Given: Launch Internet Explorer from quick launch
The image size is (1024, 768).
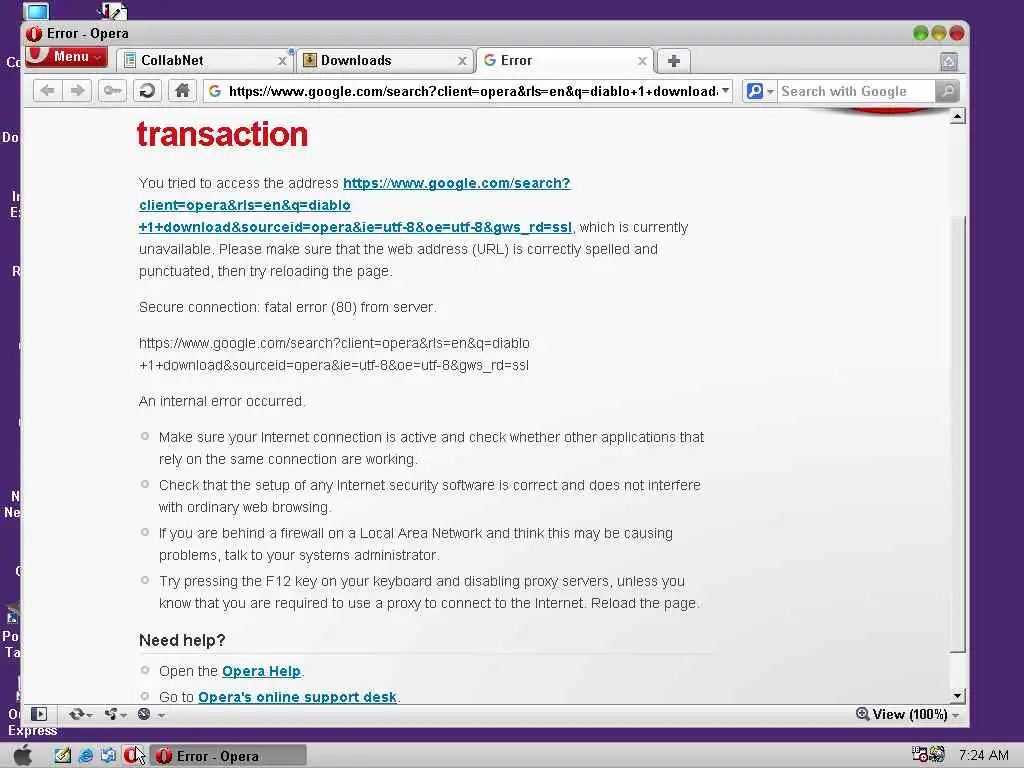Looking at the screenshot, I should [x=86, y=756].
